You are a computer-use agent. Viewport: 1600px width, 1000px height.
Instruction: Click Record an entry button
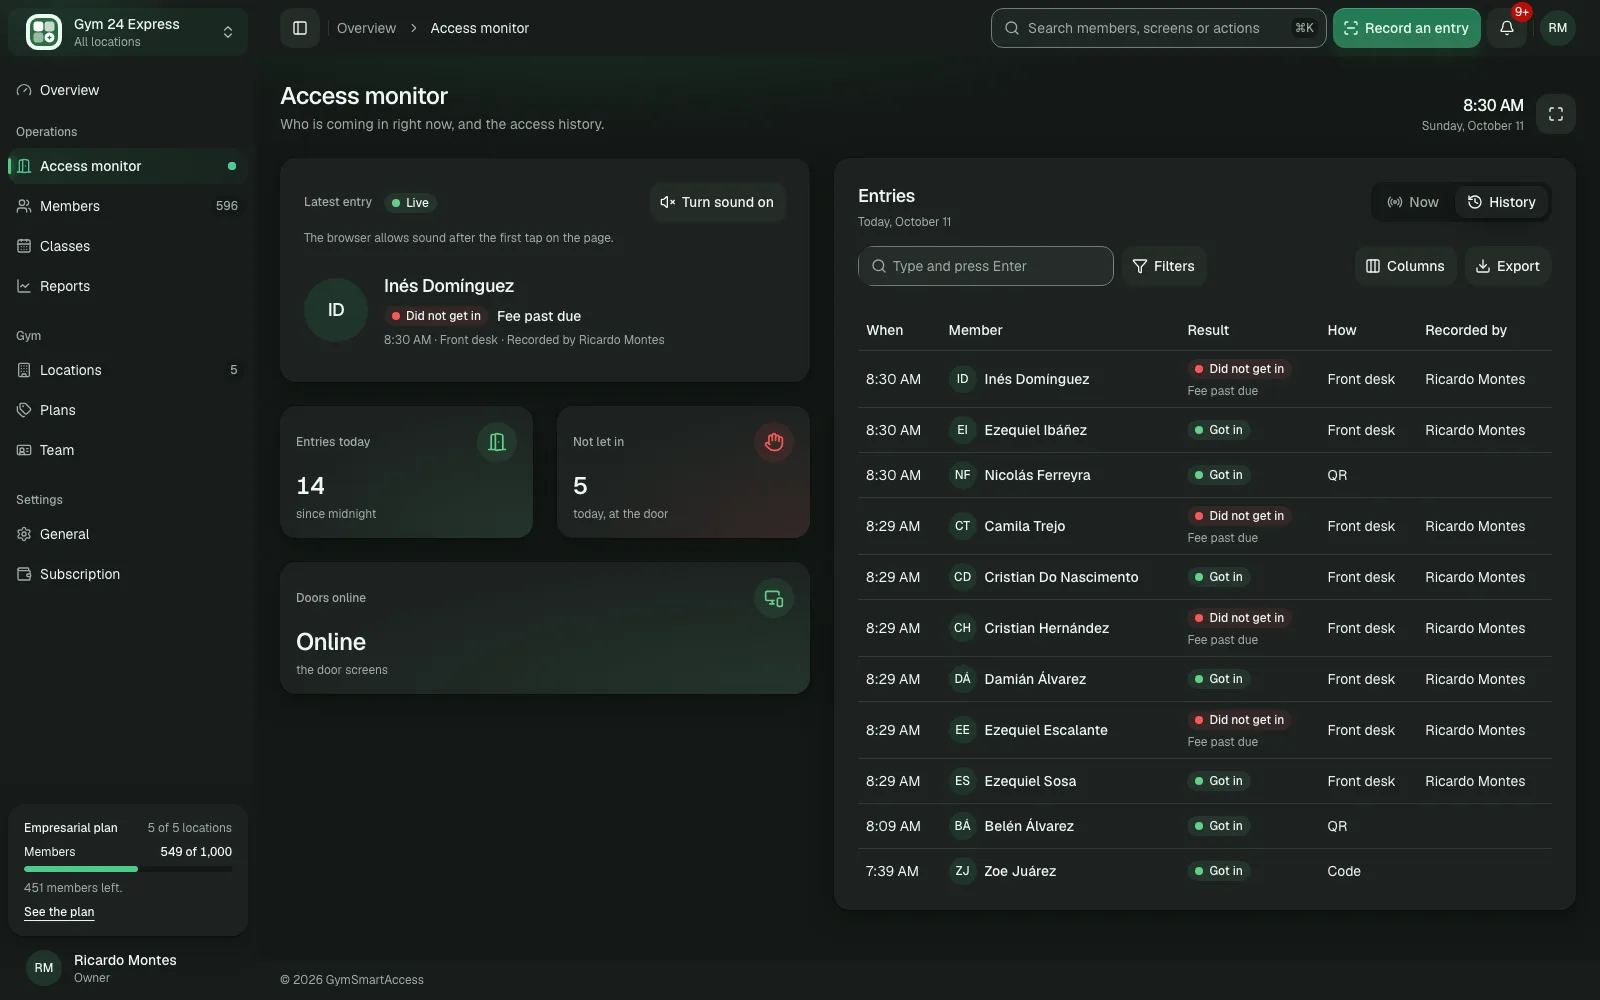point(1406,28)
